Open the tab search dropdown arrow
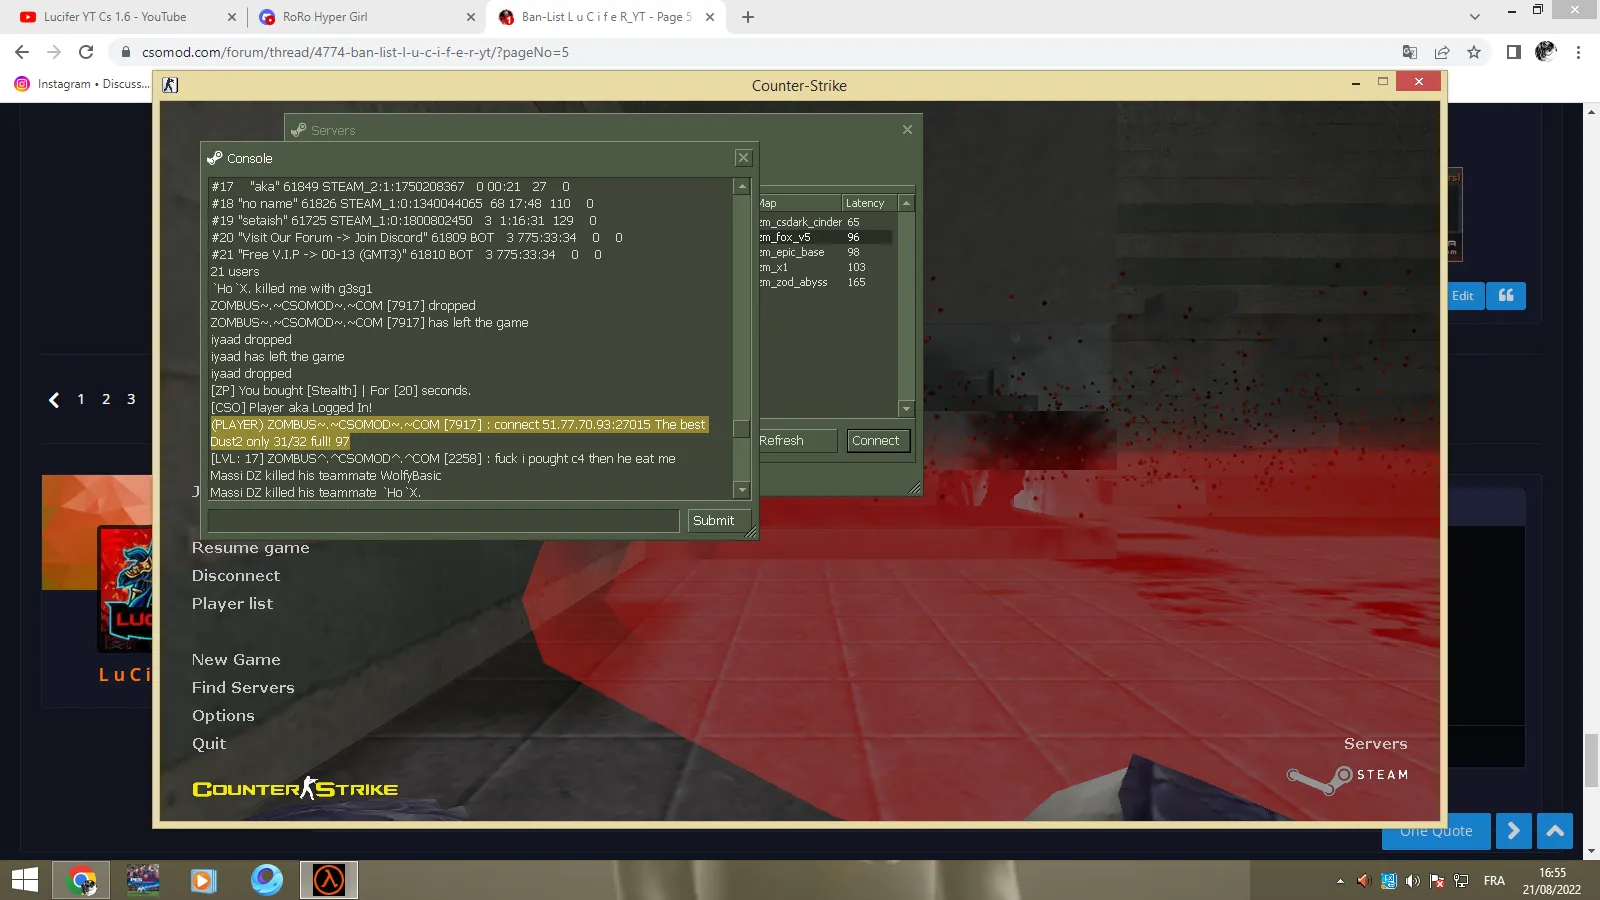1600x900 pixels. (x=1475, y=17)
